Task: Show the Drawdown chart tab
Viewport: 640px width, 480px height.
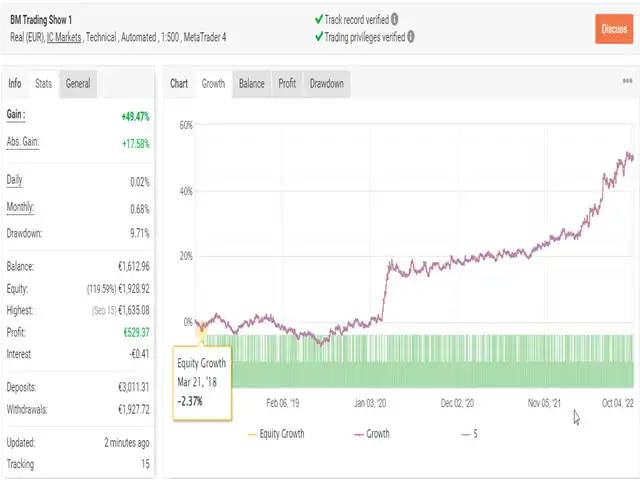Action: pyautogui.click(x=326, y=84)
